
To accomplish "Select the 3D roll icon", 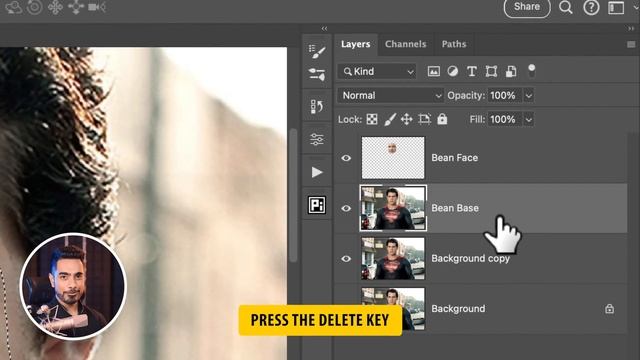I will coord(34,7).
